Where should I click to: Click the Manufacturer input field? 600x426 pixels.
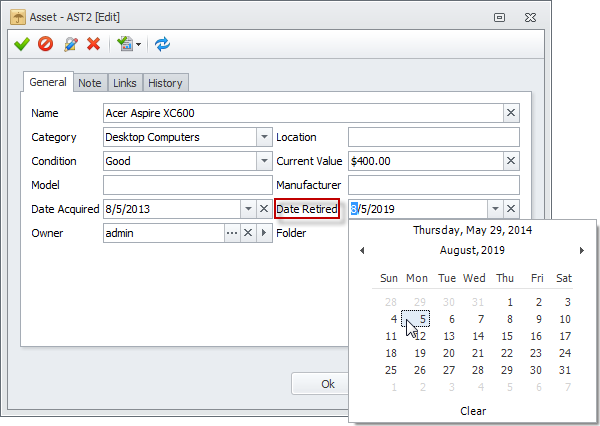[434, 185]
